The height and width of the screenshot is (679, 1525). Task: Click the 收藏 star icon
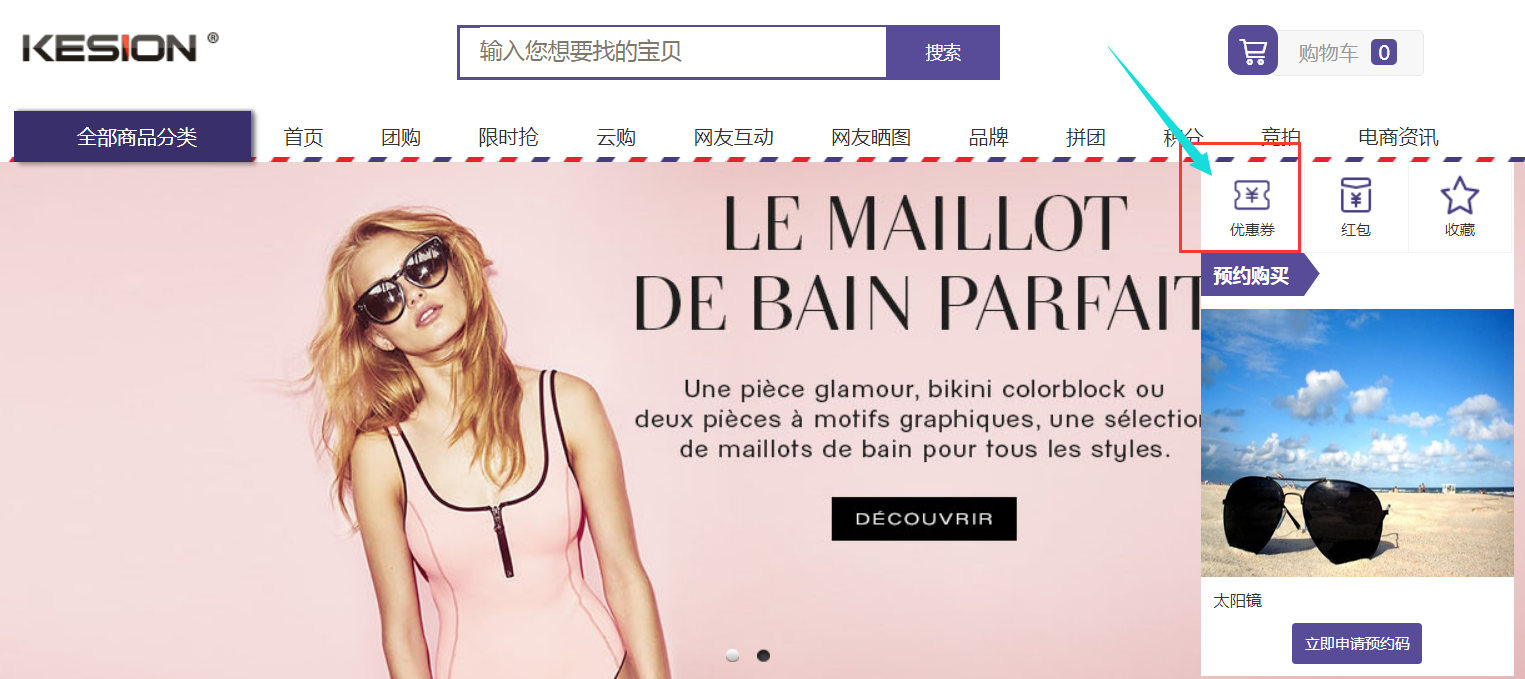point(1459,195)
